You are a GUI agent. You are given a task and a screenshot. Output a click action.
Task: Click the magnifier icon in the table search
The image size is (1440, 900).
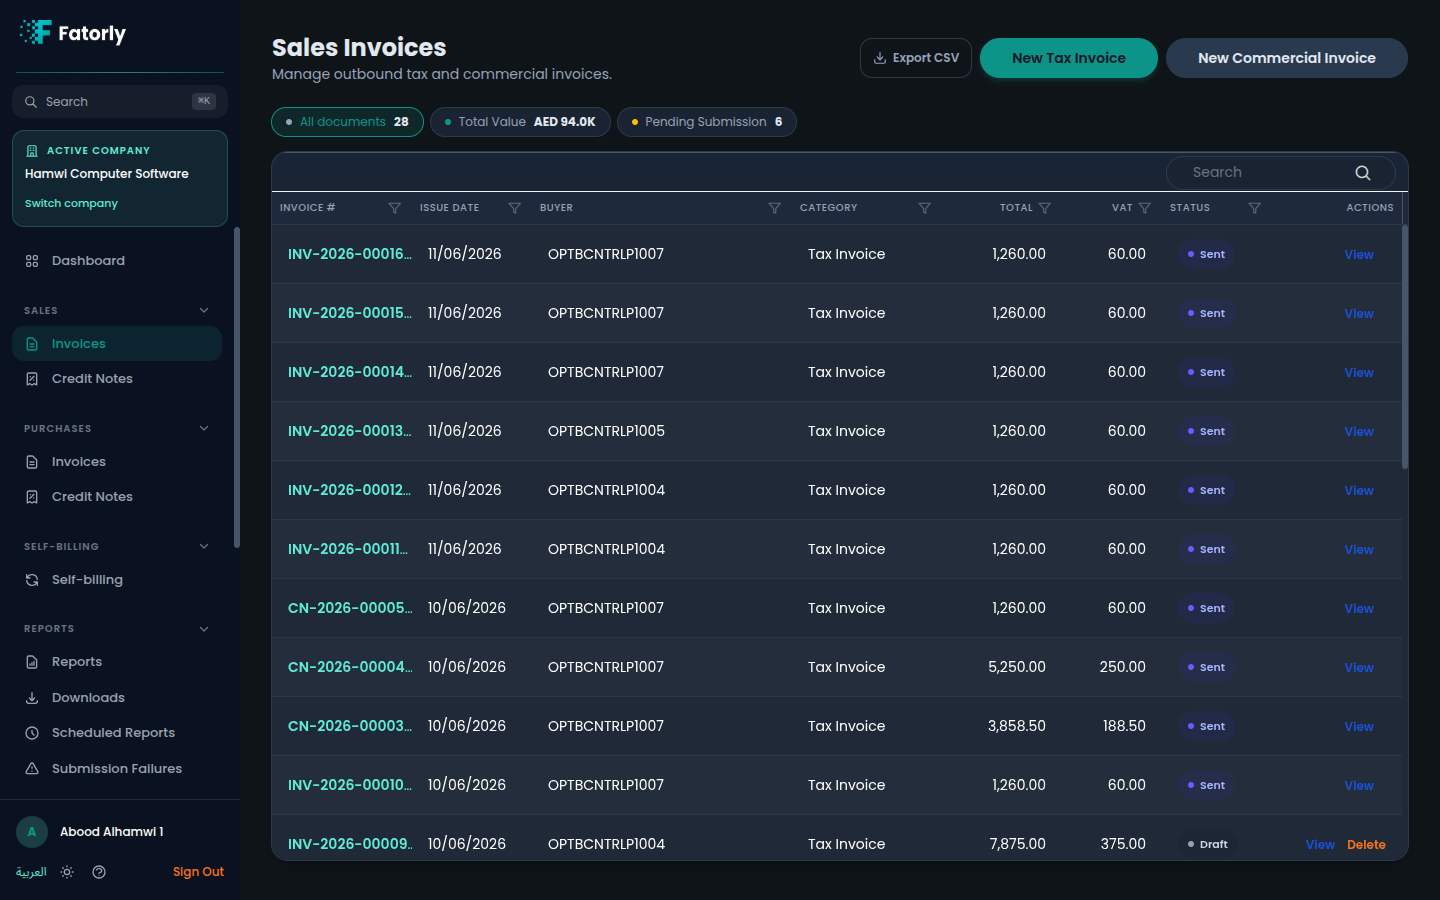(x=1363, y=173)
